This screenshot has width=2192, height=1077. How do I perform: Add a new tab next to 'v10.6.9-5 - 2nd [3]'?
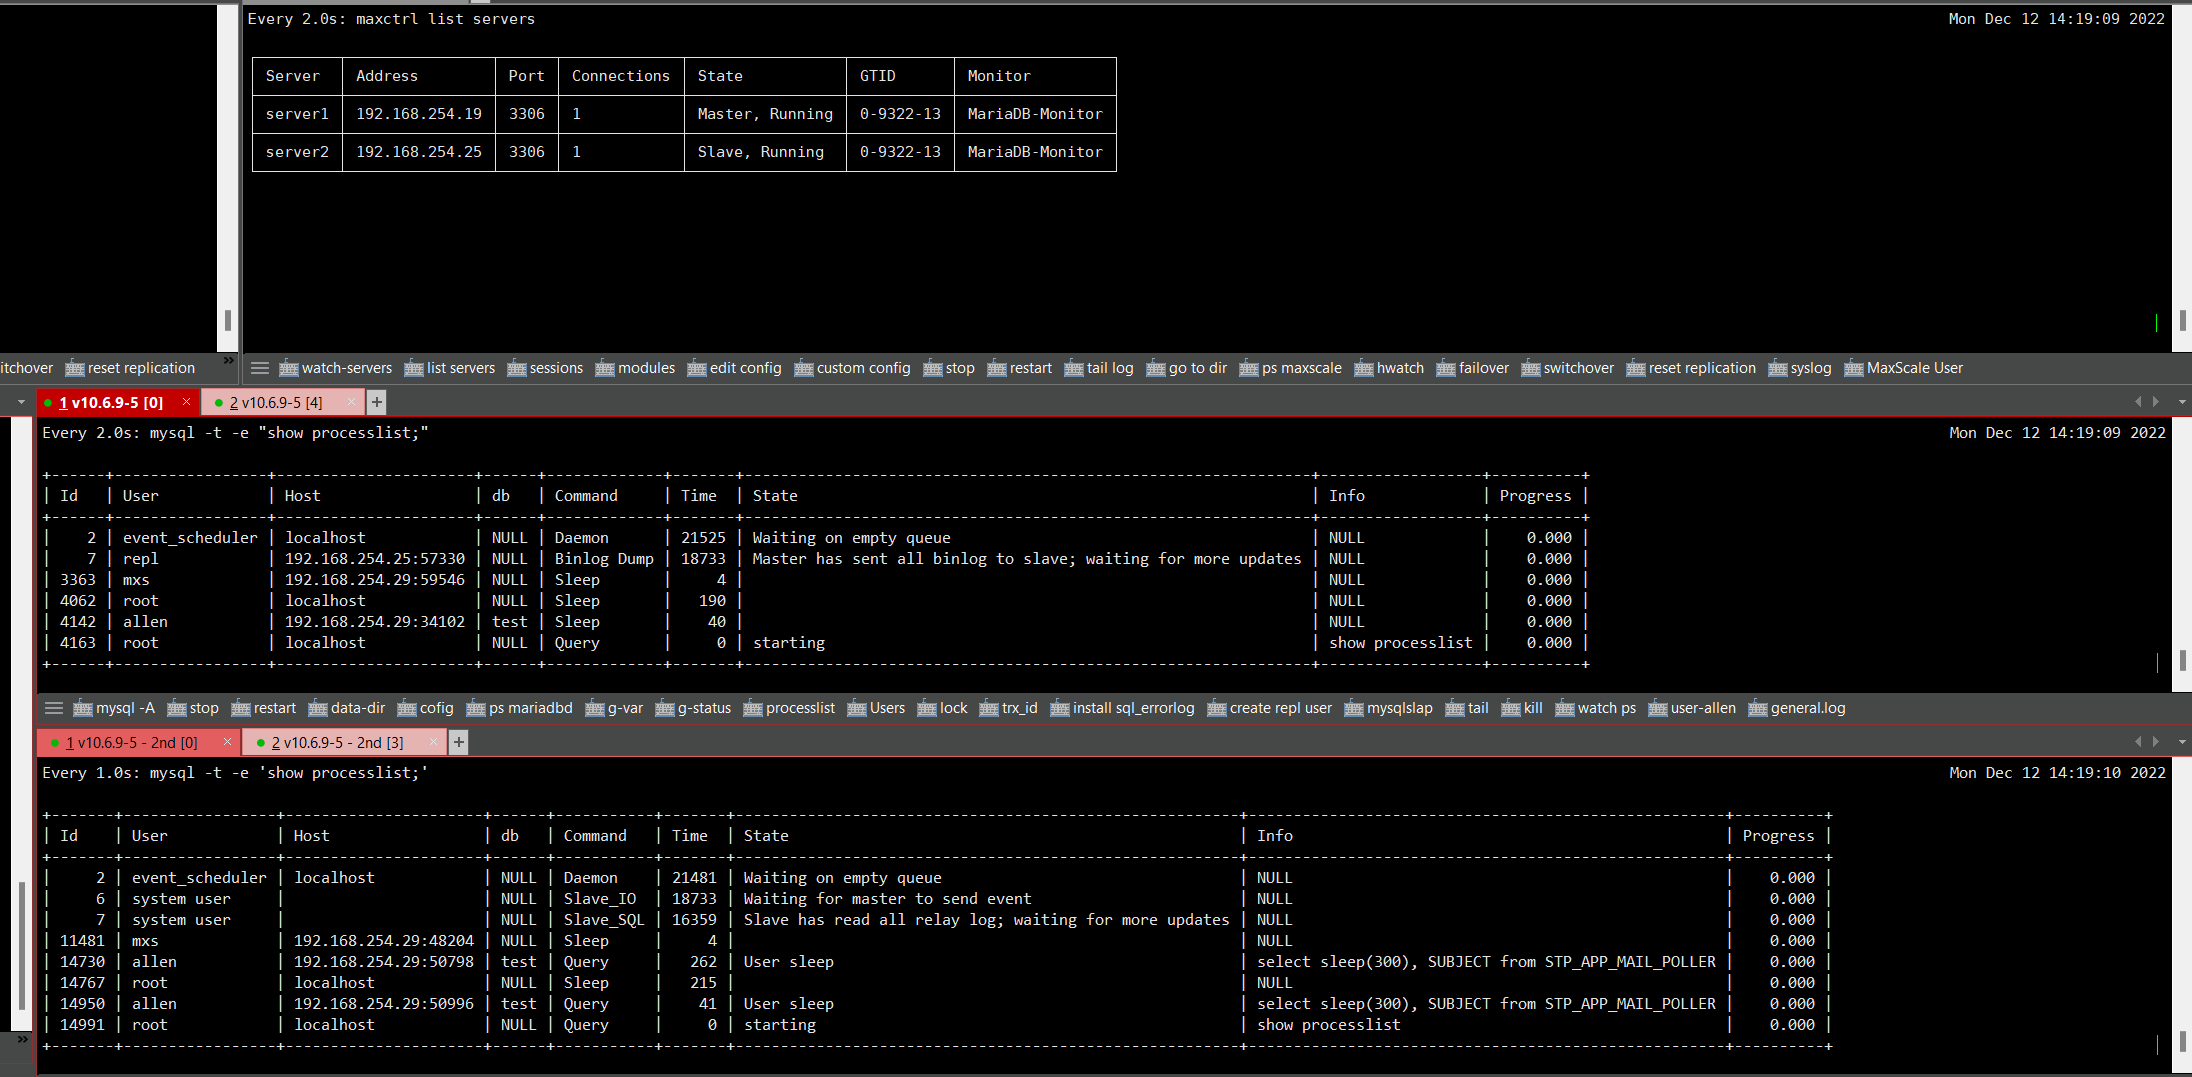tap(458, 743)
